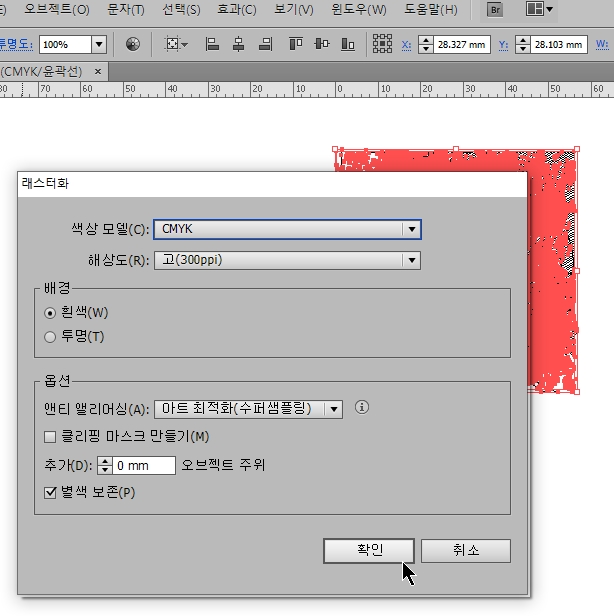
Task: Uncheck the 별색 보존(P) checkbox
Action: [50, 492]
